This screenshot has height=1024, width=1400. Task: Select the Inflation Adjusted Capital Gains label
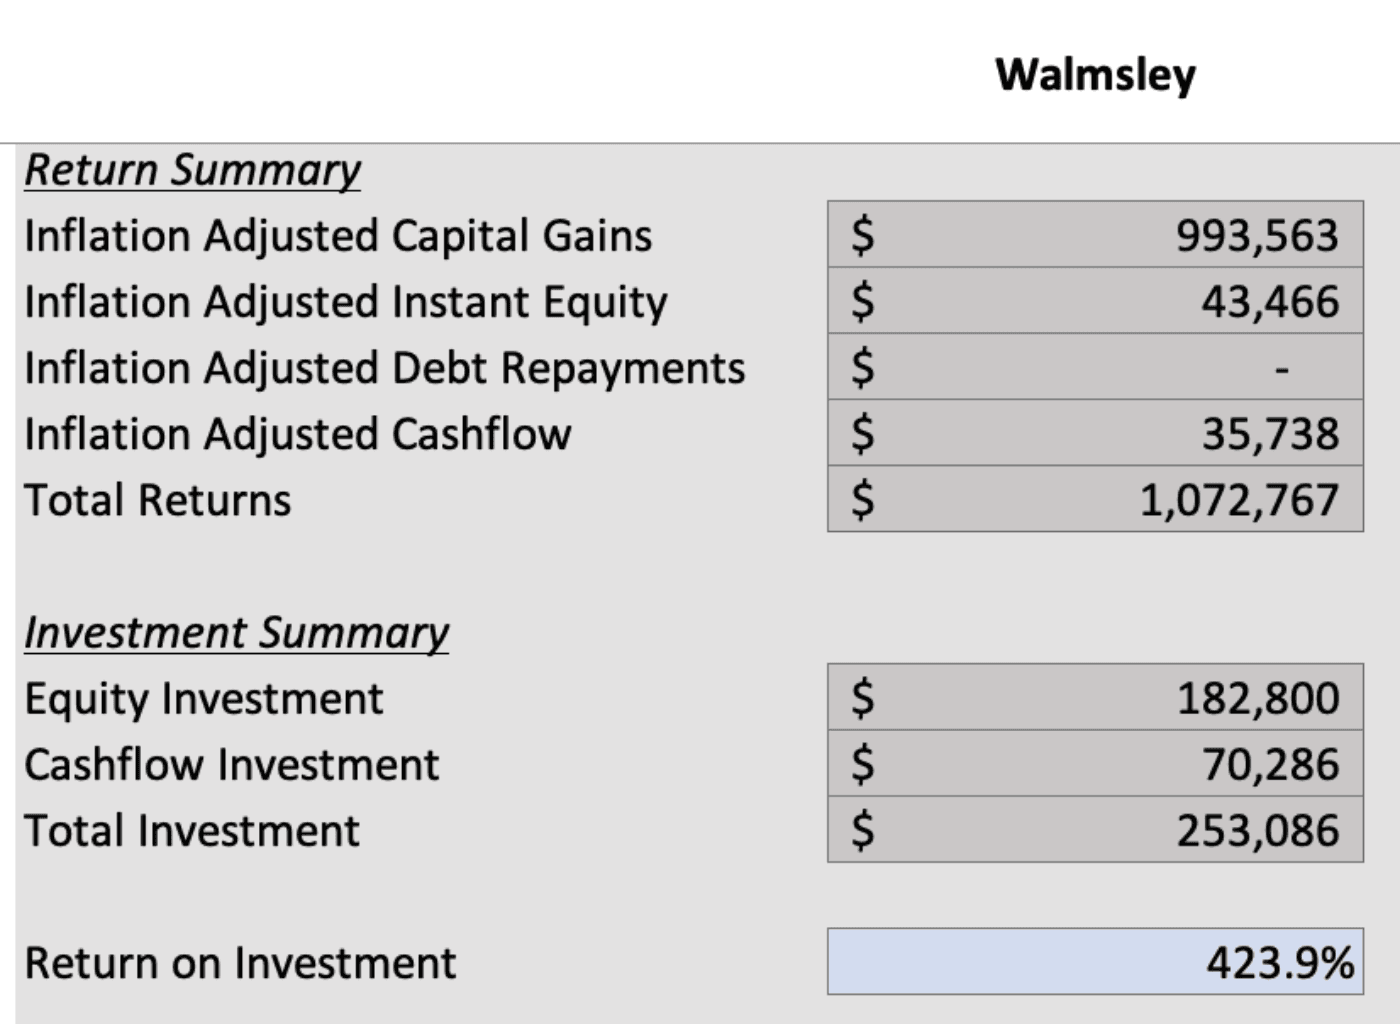pyautogui.click(x=338, y=236)
